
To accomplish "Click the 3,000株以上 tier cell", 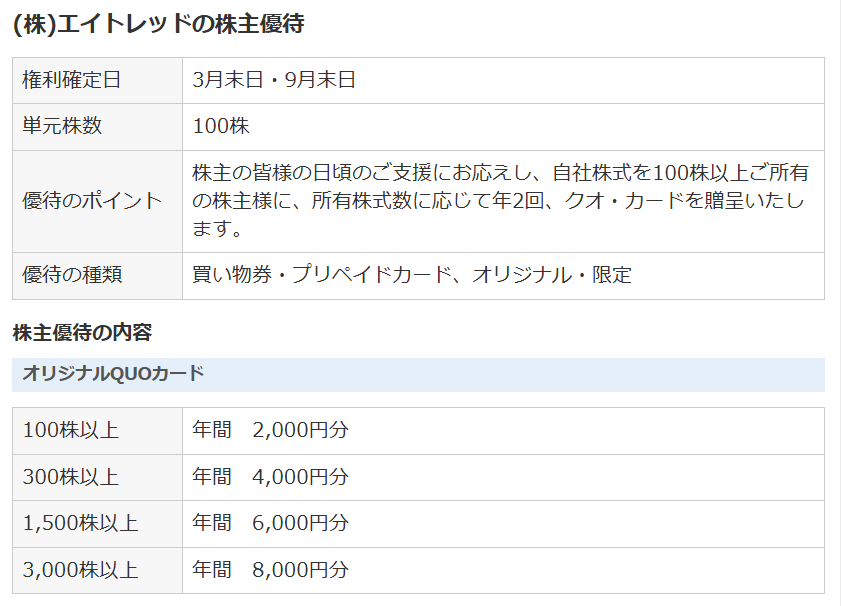I will pos(80,571).
